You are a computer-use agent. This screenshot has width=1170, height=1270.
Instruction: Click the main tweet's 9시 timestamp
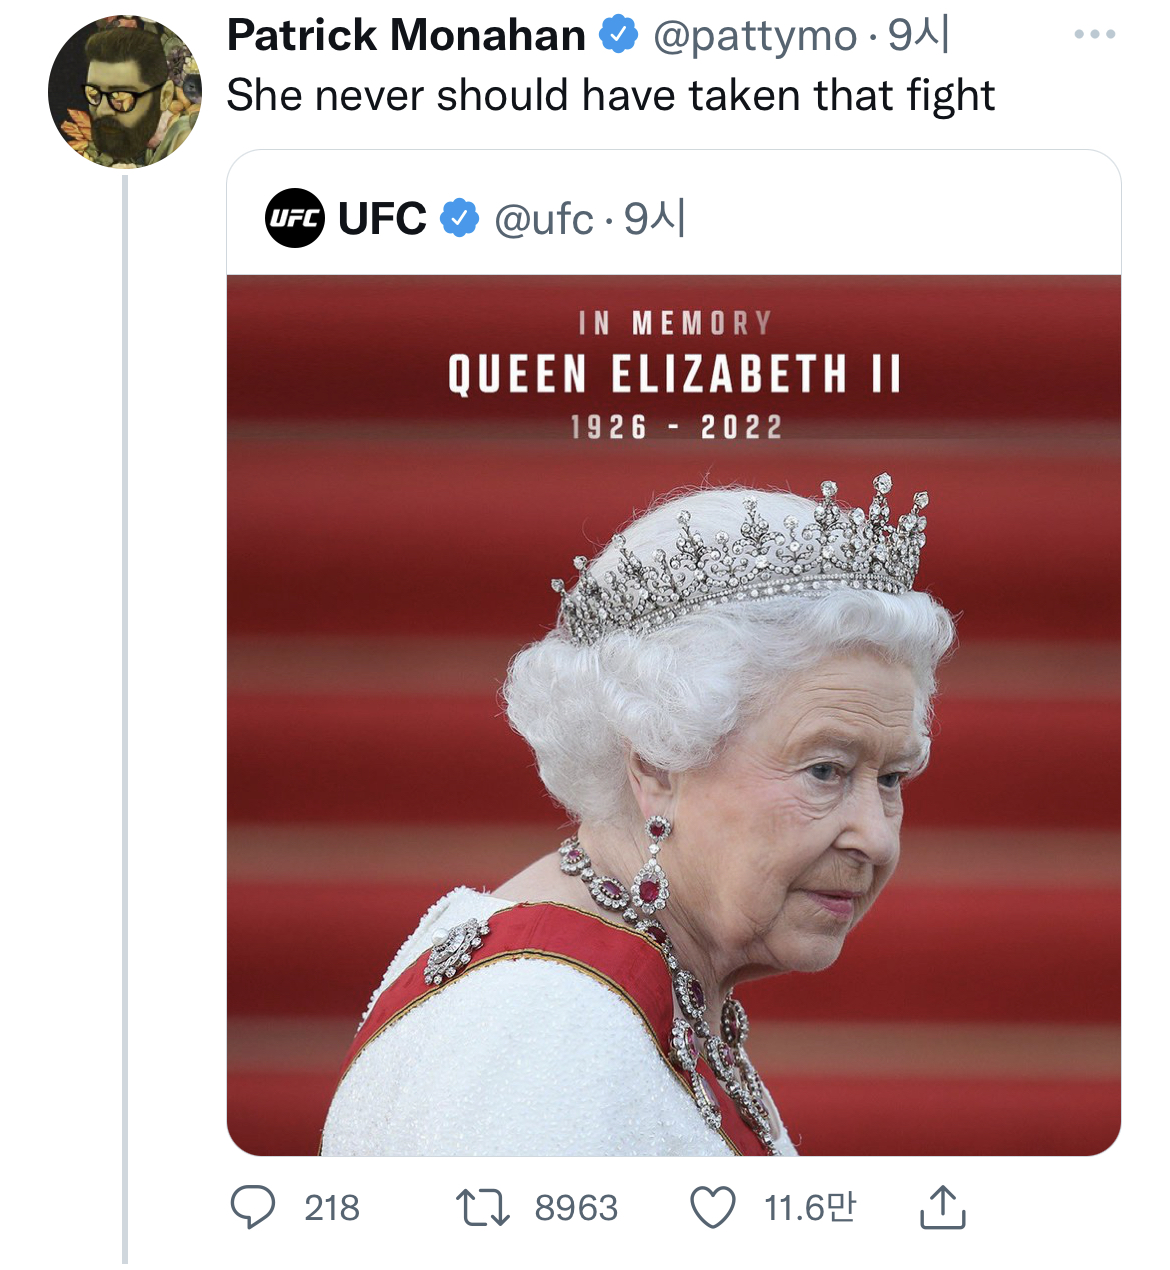pos(918,35)
